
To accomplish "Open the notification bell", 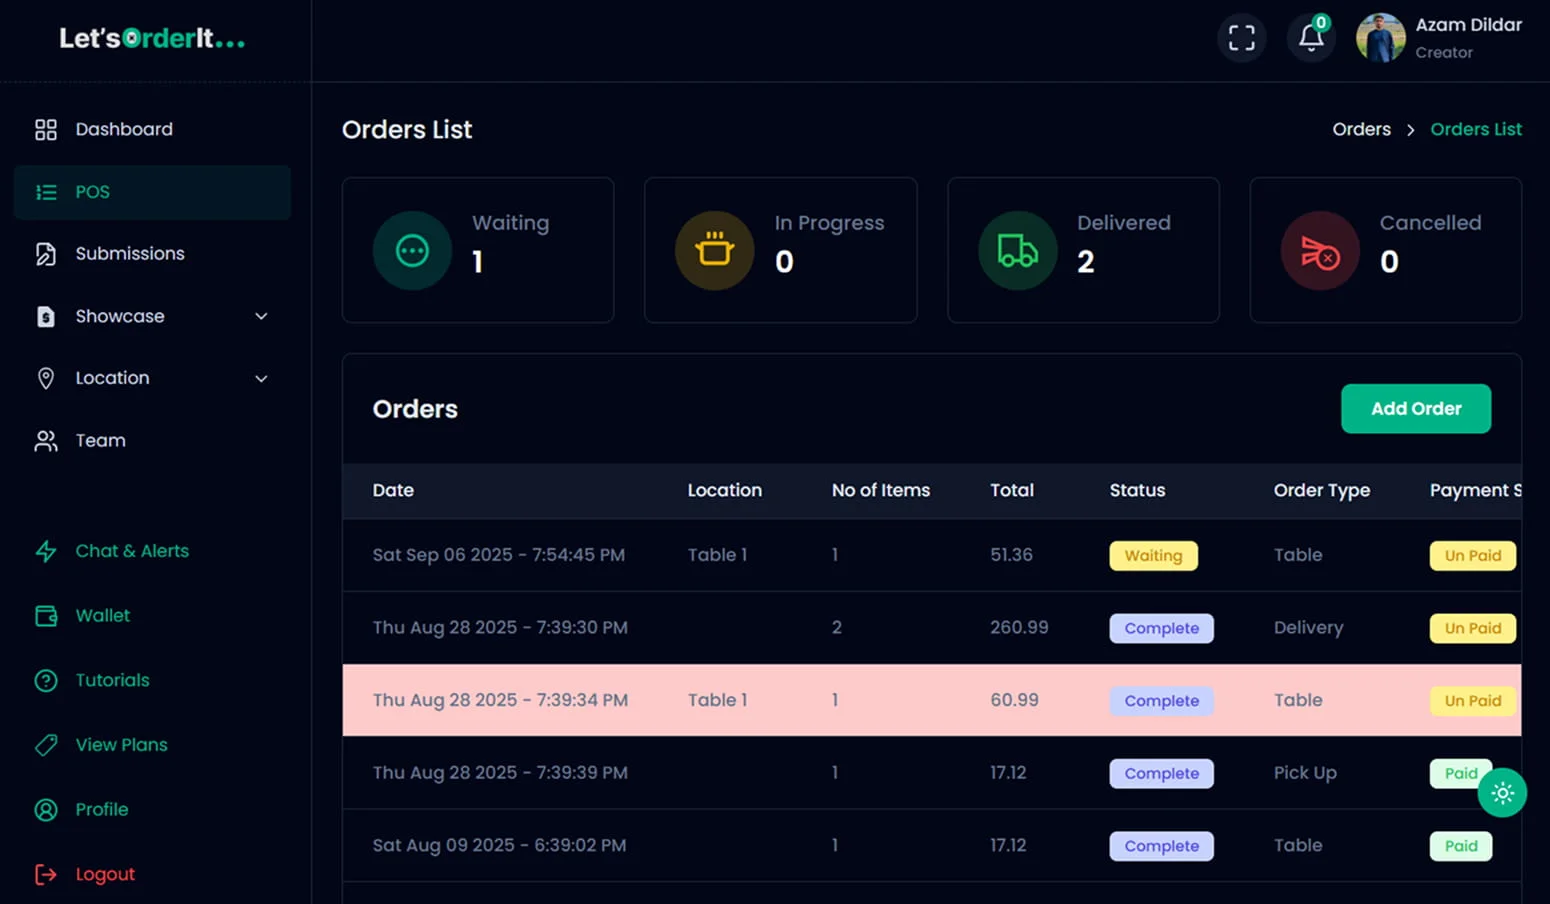I will pos(1310,37).
